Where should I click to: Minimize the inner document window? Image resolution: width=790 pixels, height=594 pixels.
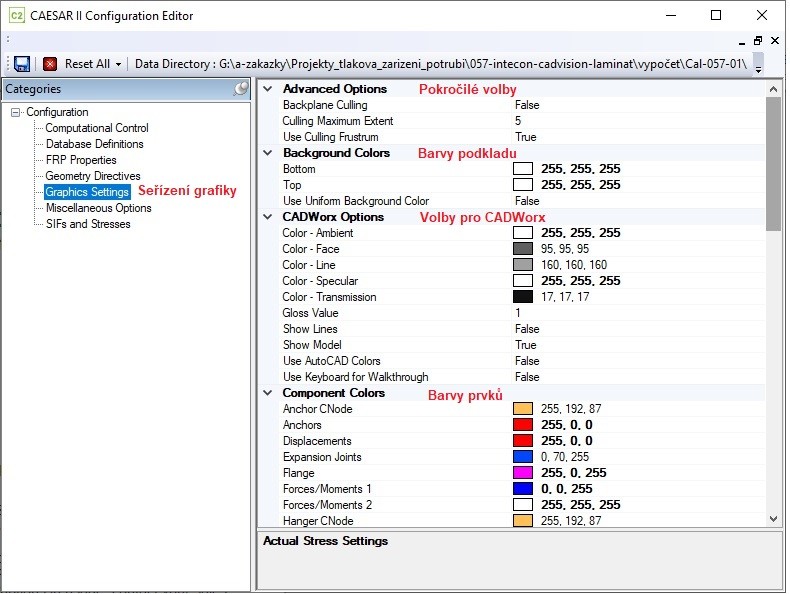click(742, 42)
